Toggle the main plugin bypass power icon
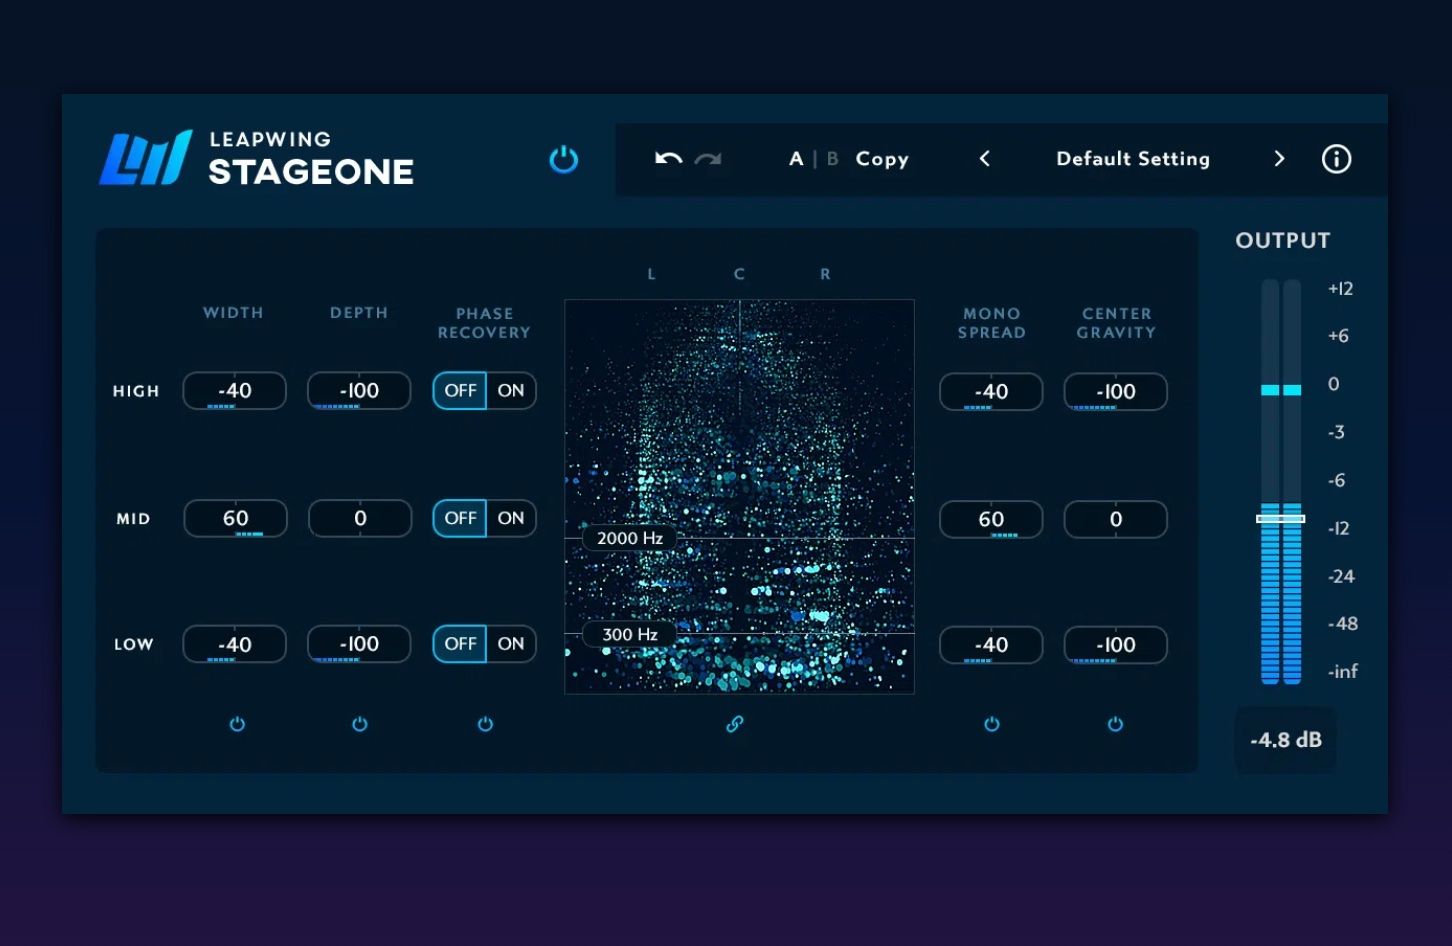1452x946 pixels. [x=564, y=159]
